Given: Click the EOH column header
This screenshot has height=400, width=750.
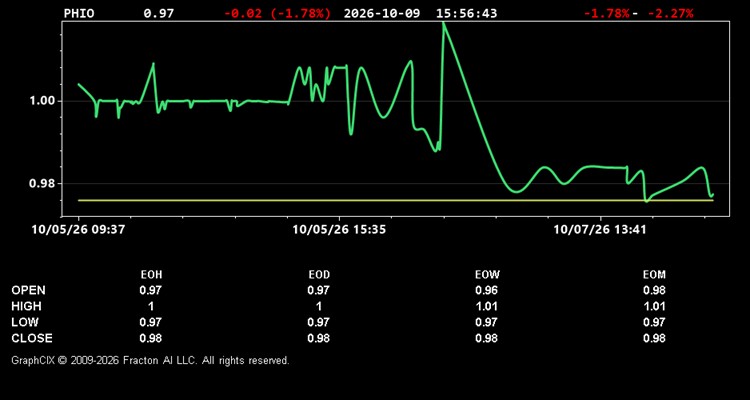Looking at the screenshot, I should point(151,275).
